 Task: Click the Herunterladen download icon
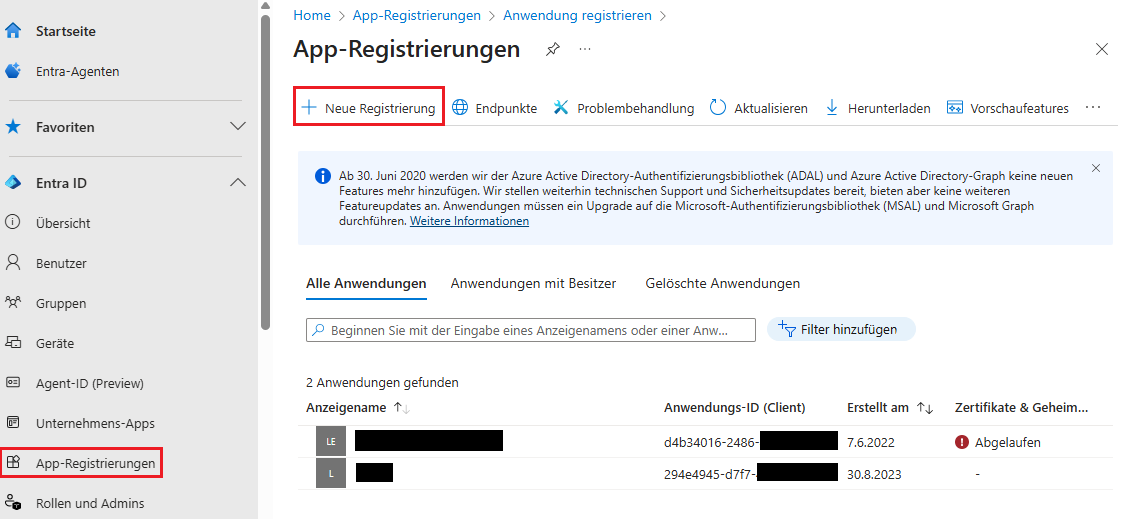click(x=831, y=108)
